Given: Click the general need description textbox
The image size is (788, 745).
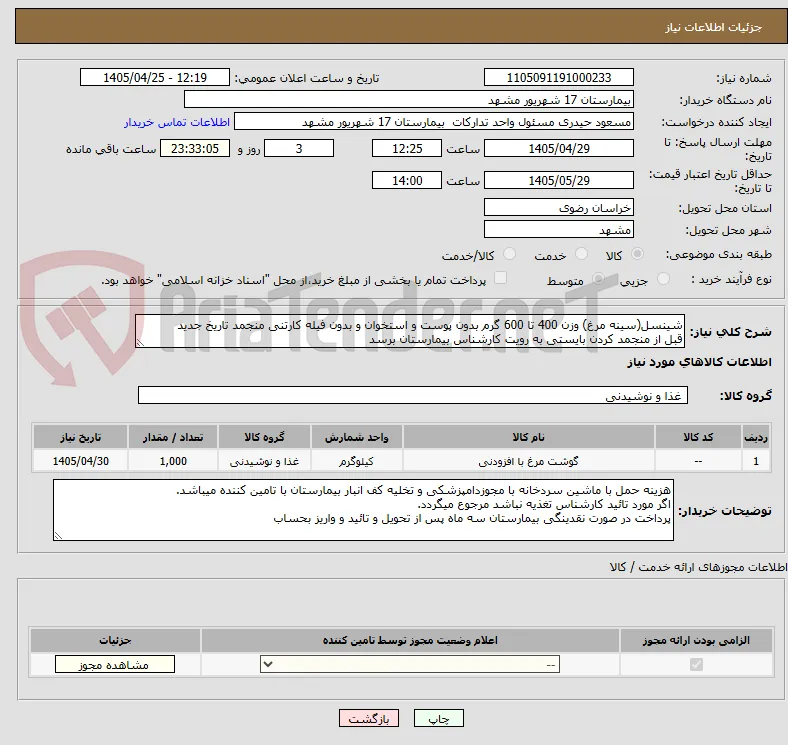Looking at the screenshot, I should coord(410,331).
